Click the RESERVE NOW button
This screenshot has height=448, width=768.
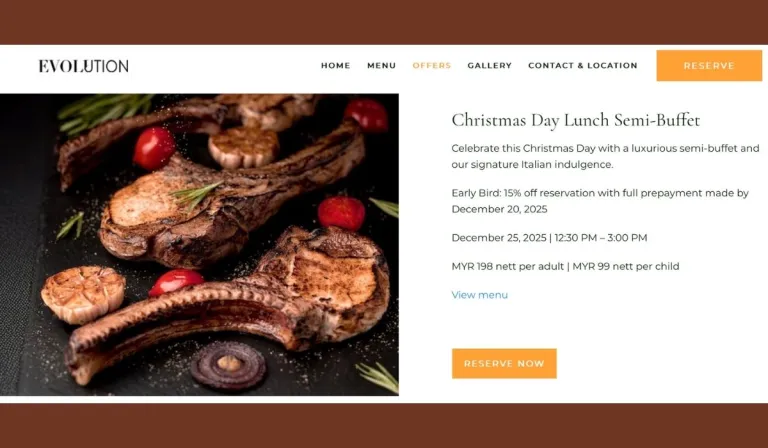coord(504,363)
